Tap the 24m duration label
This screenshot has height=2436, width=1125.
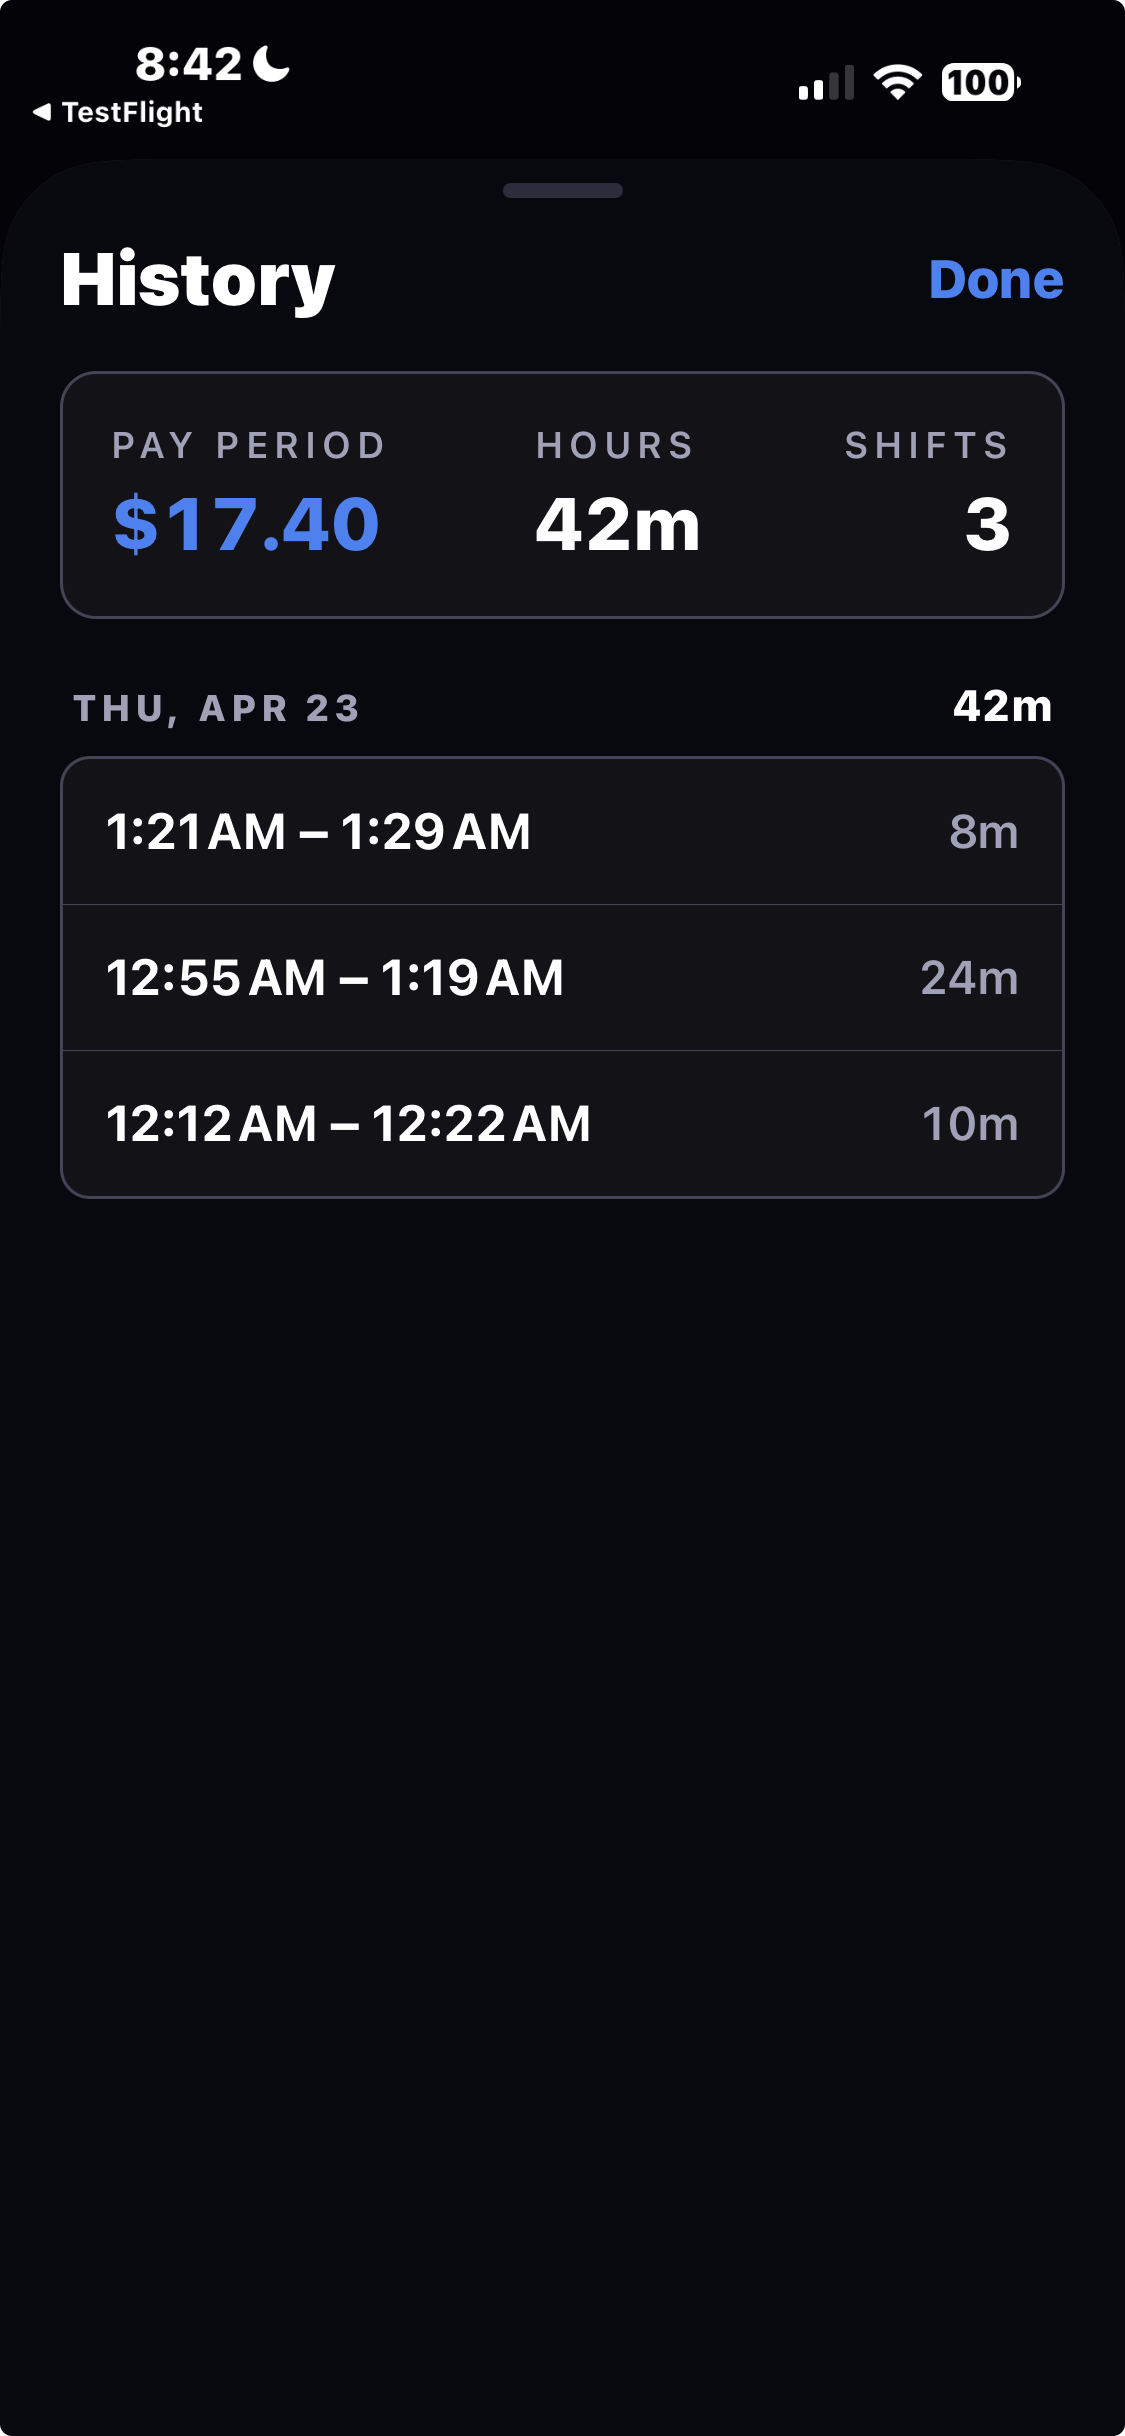[969, 978]
